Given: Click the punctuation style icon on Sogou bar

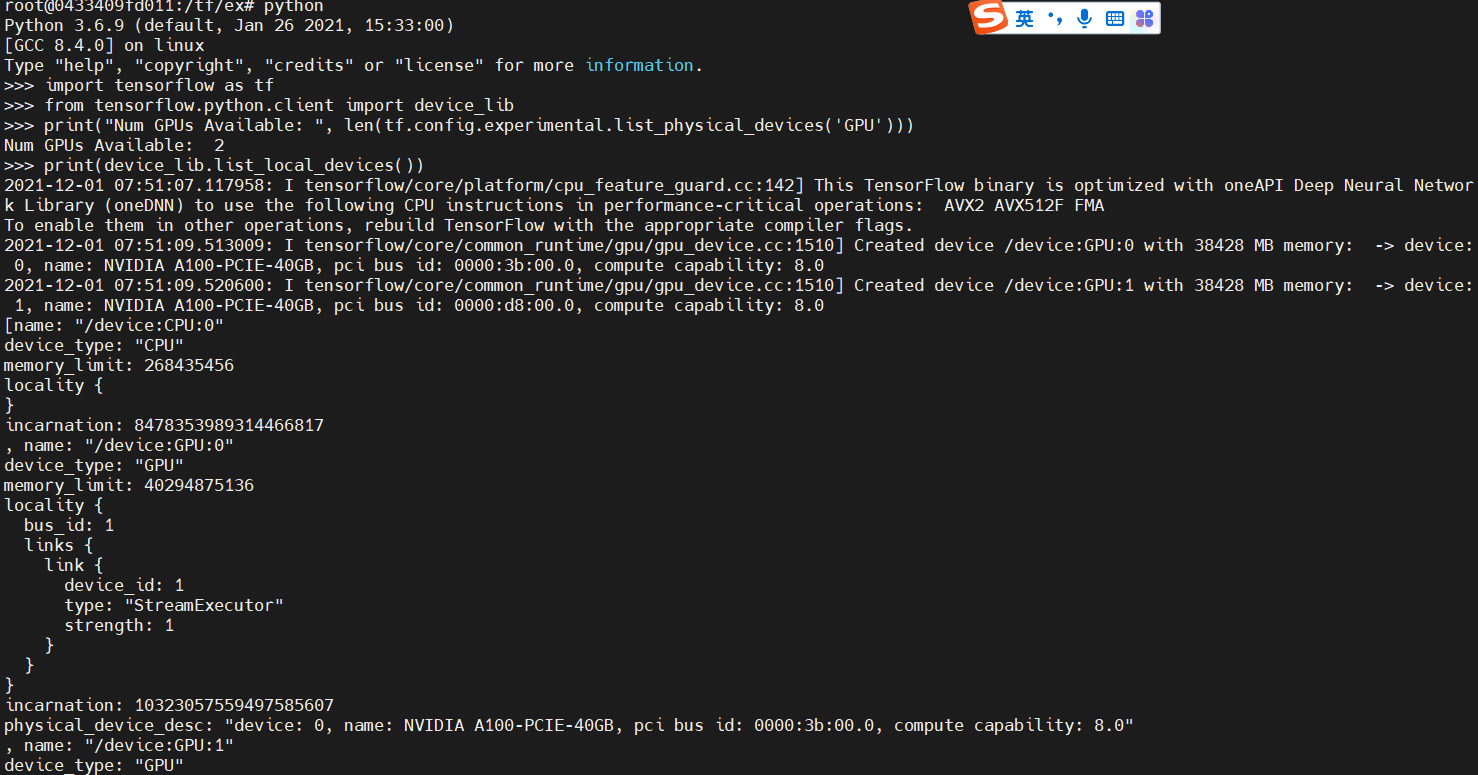Looking at the screenshot, I should pyautogui.click(x=1053, y=17).
